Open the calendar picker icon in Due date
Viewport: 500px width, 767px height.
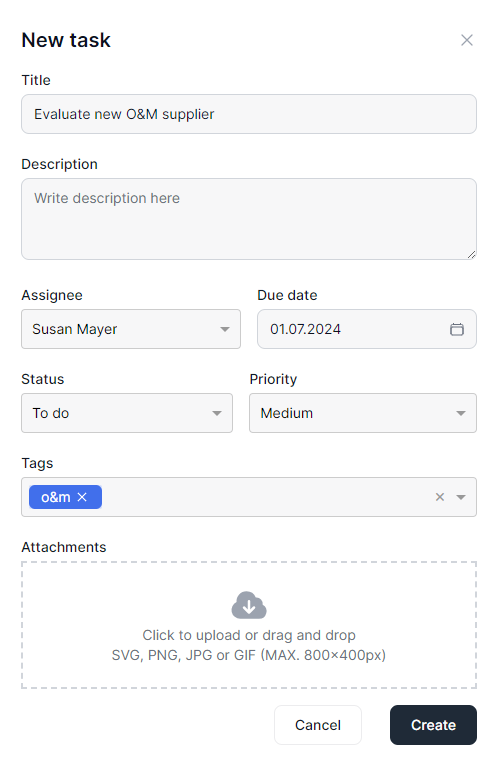[x=456, y=329]
